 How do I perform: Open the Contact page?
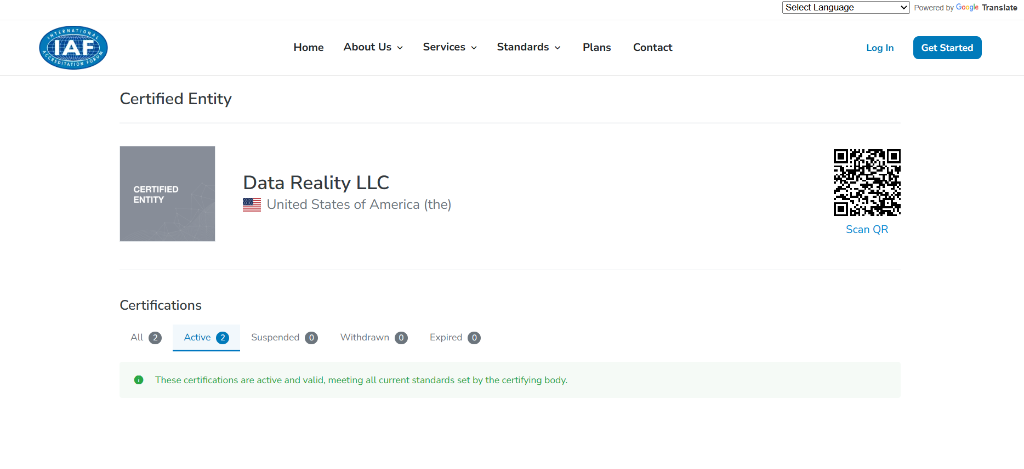pos(652,47)
